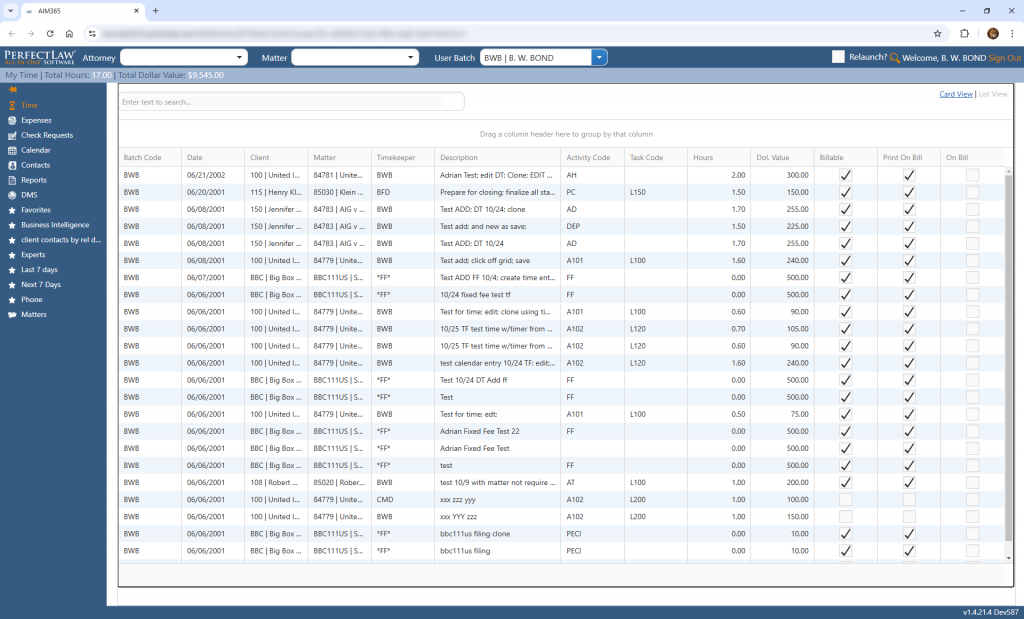Image resolution: width=1024 pixels, height=619 pixels.
Task: Click the DMS icon in sidebar
Action: click(12, 195)
